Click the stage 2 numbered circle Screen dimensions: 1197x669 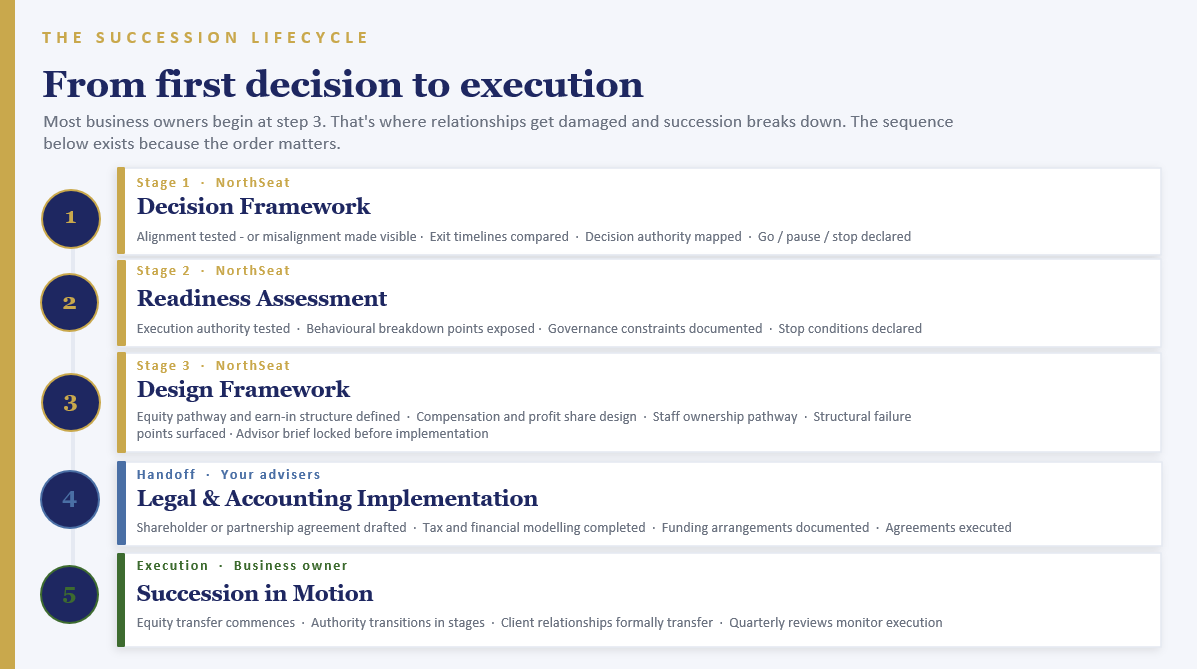69,303
